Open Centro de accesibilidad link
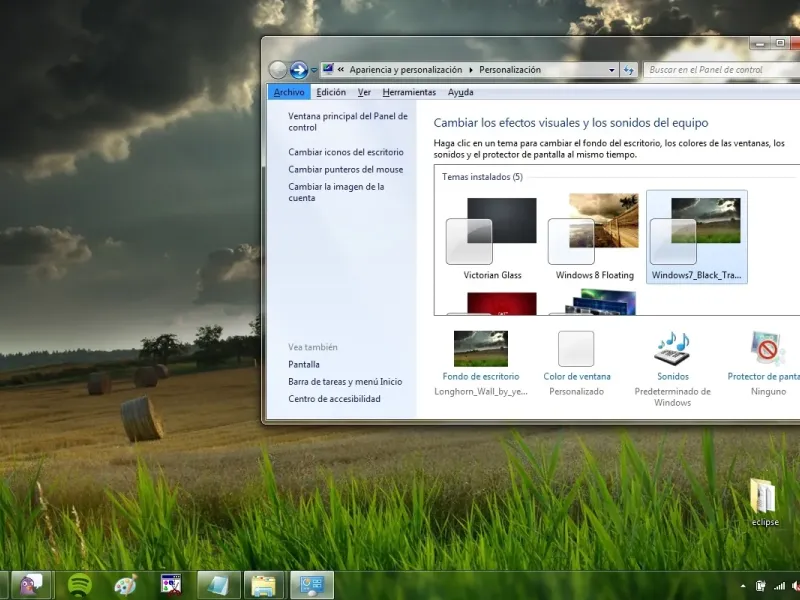 click(334, 399)
